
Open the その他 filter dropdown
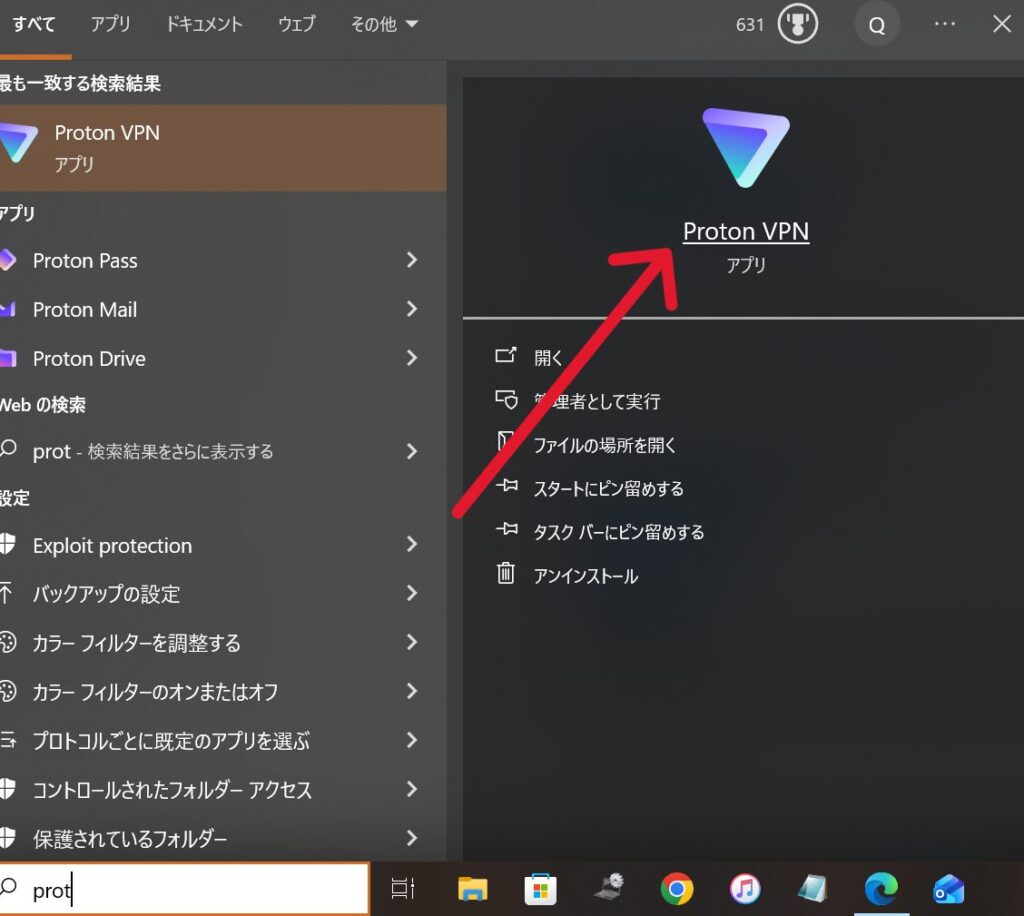(384, 25)
